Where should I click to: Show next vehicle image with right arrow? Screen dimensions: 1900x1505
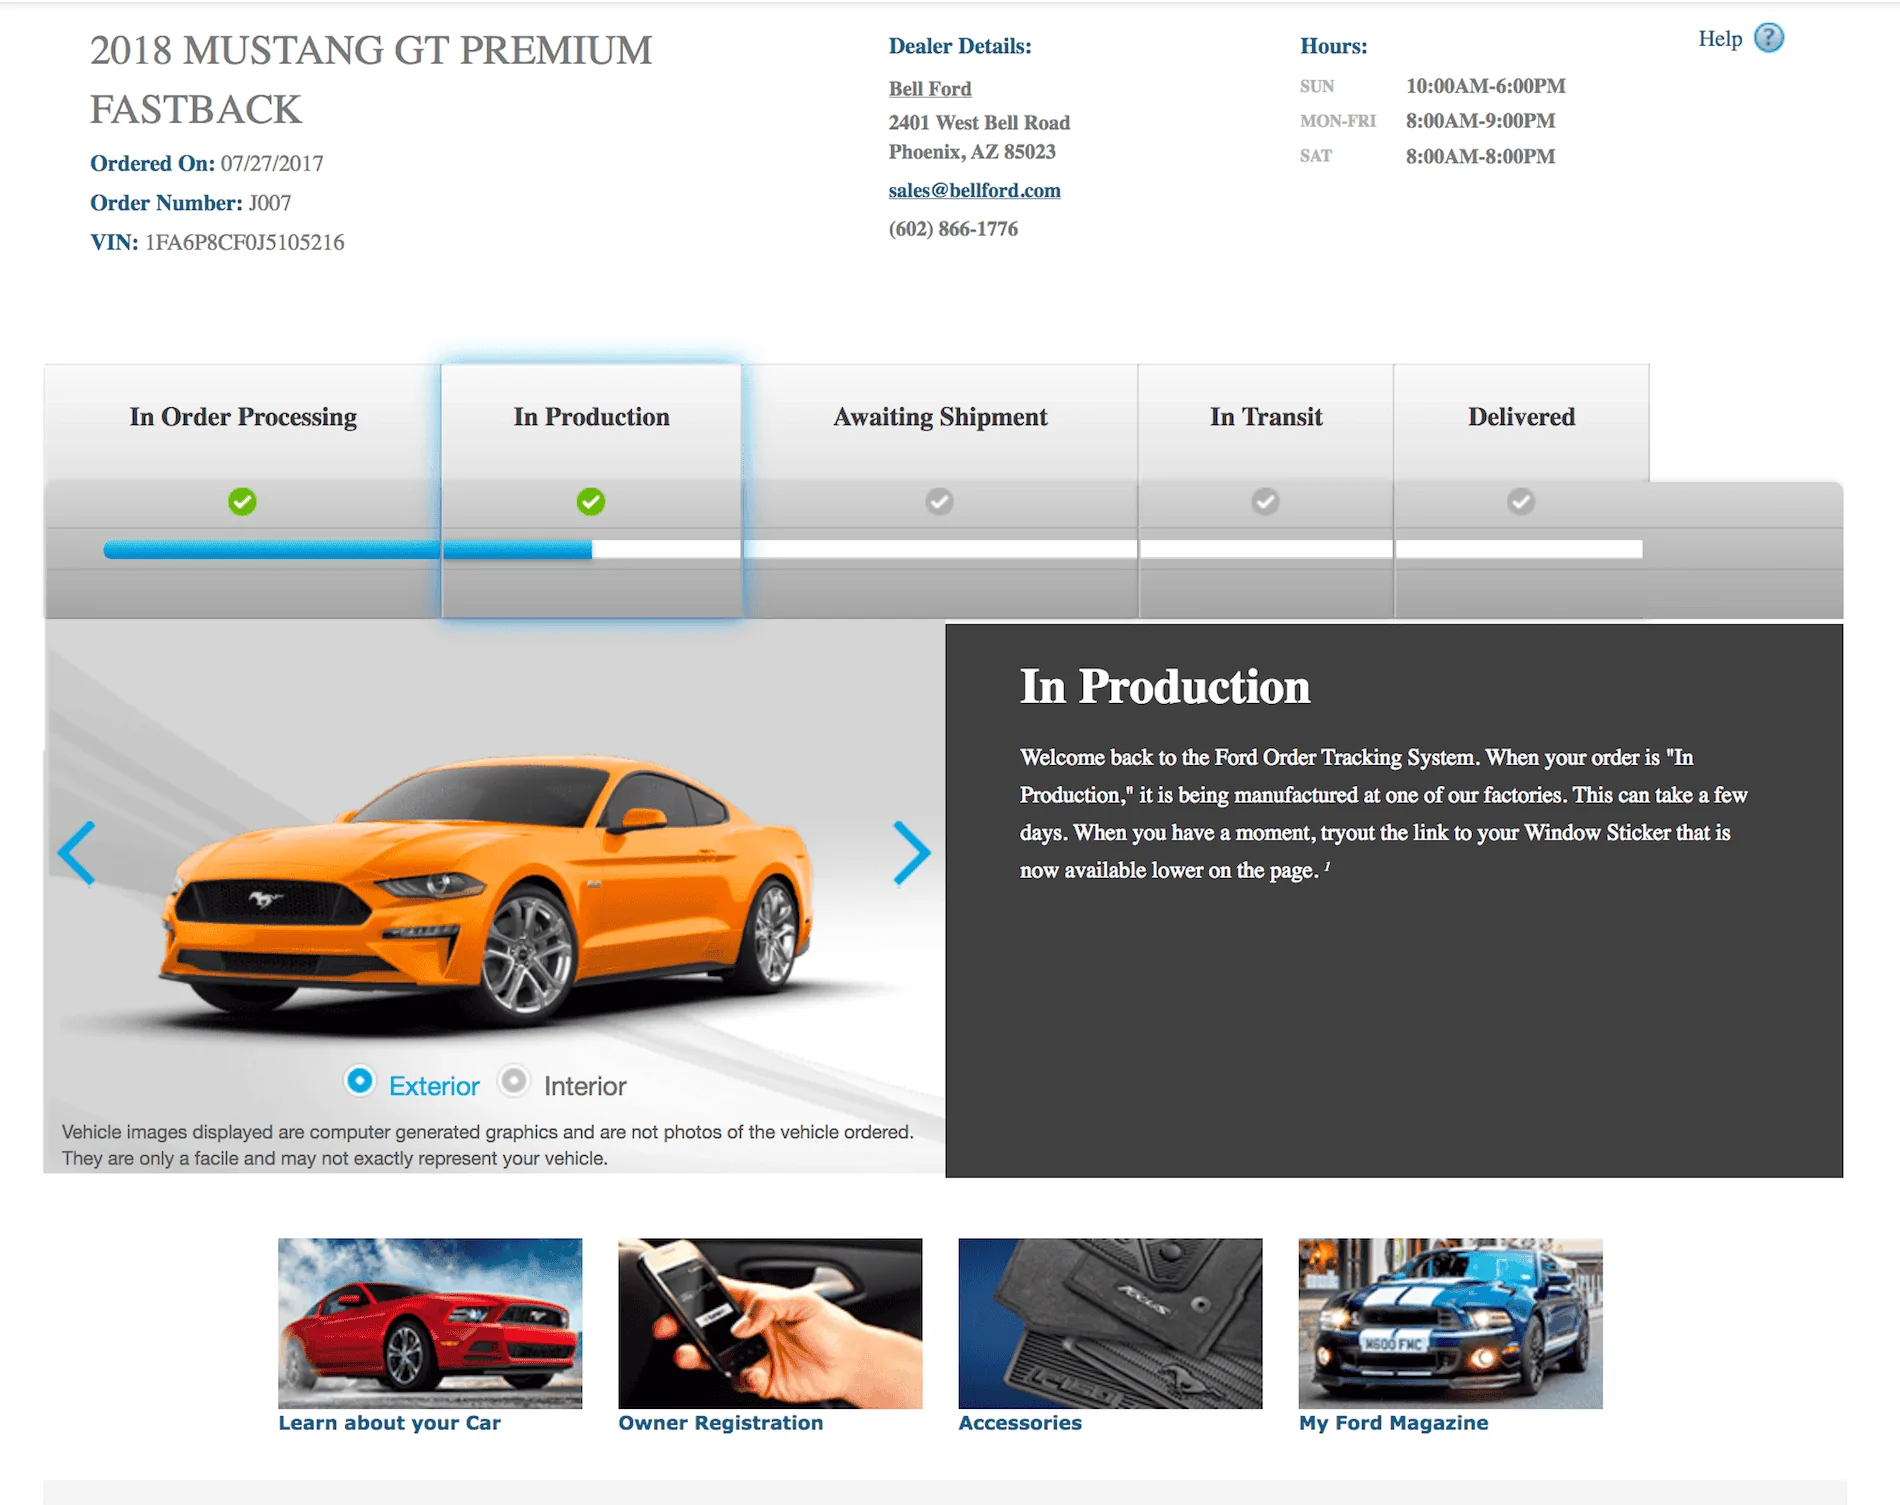click(x=911, y=853)
